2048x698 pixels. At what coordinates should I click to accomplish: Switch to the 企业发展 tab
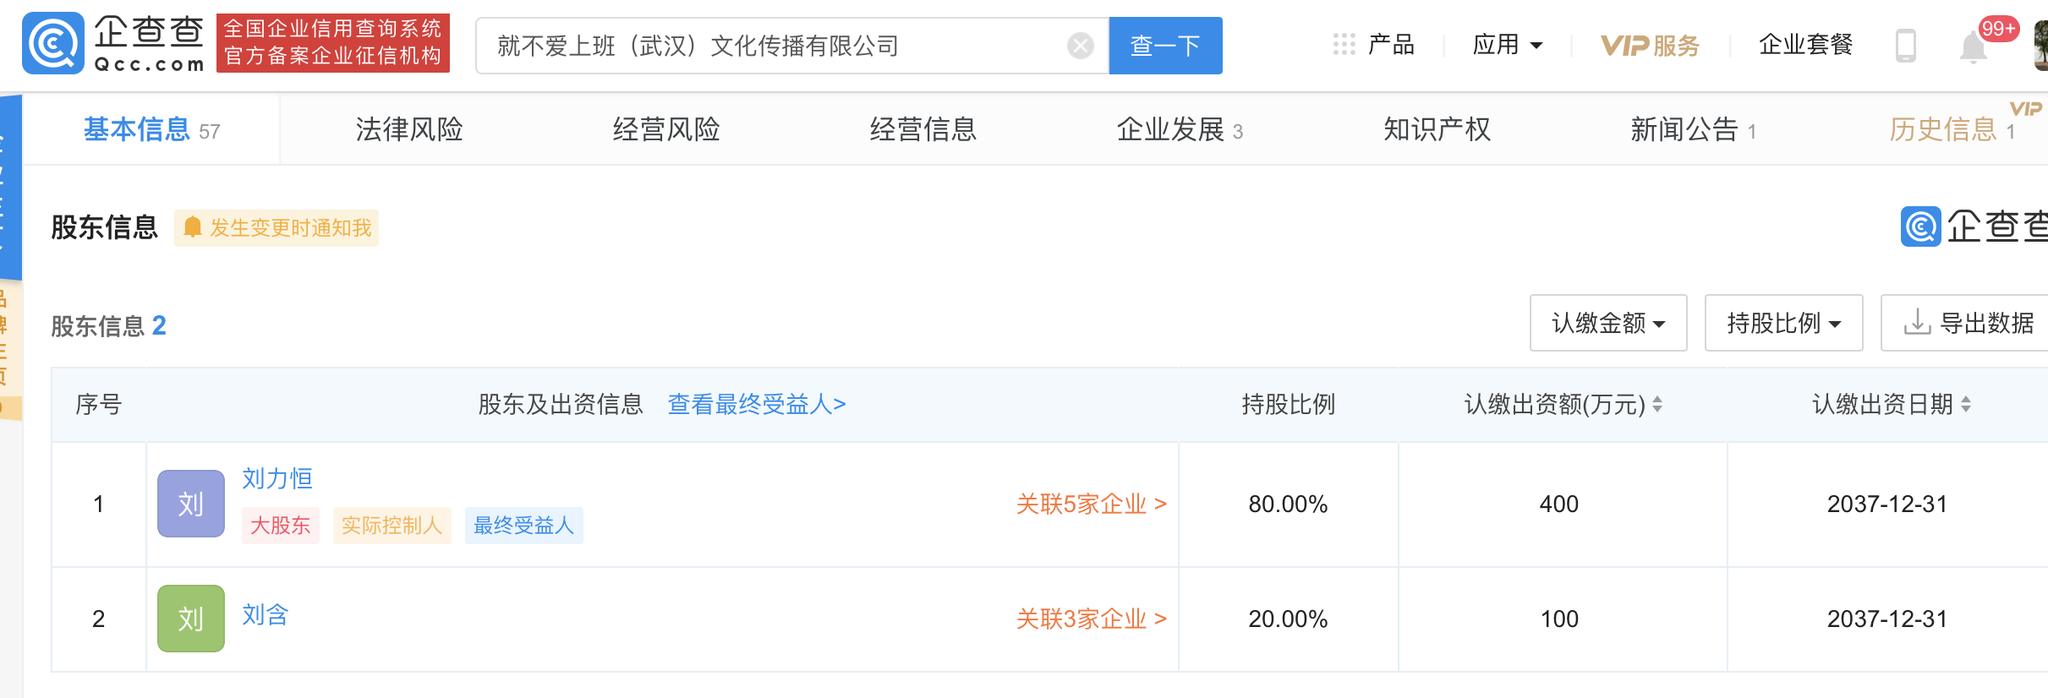click(1179, 129)
